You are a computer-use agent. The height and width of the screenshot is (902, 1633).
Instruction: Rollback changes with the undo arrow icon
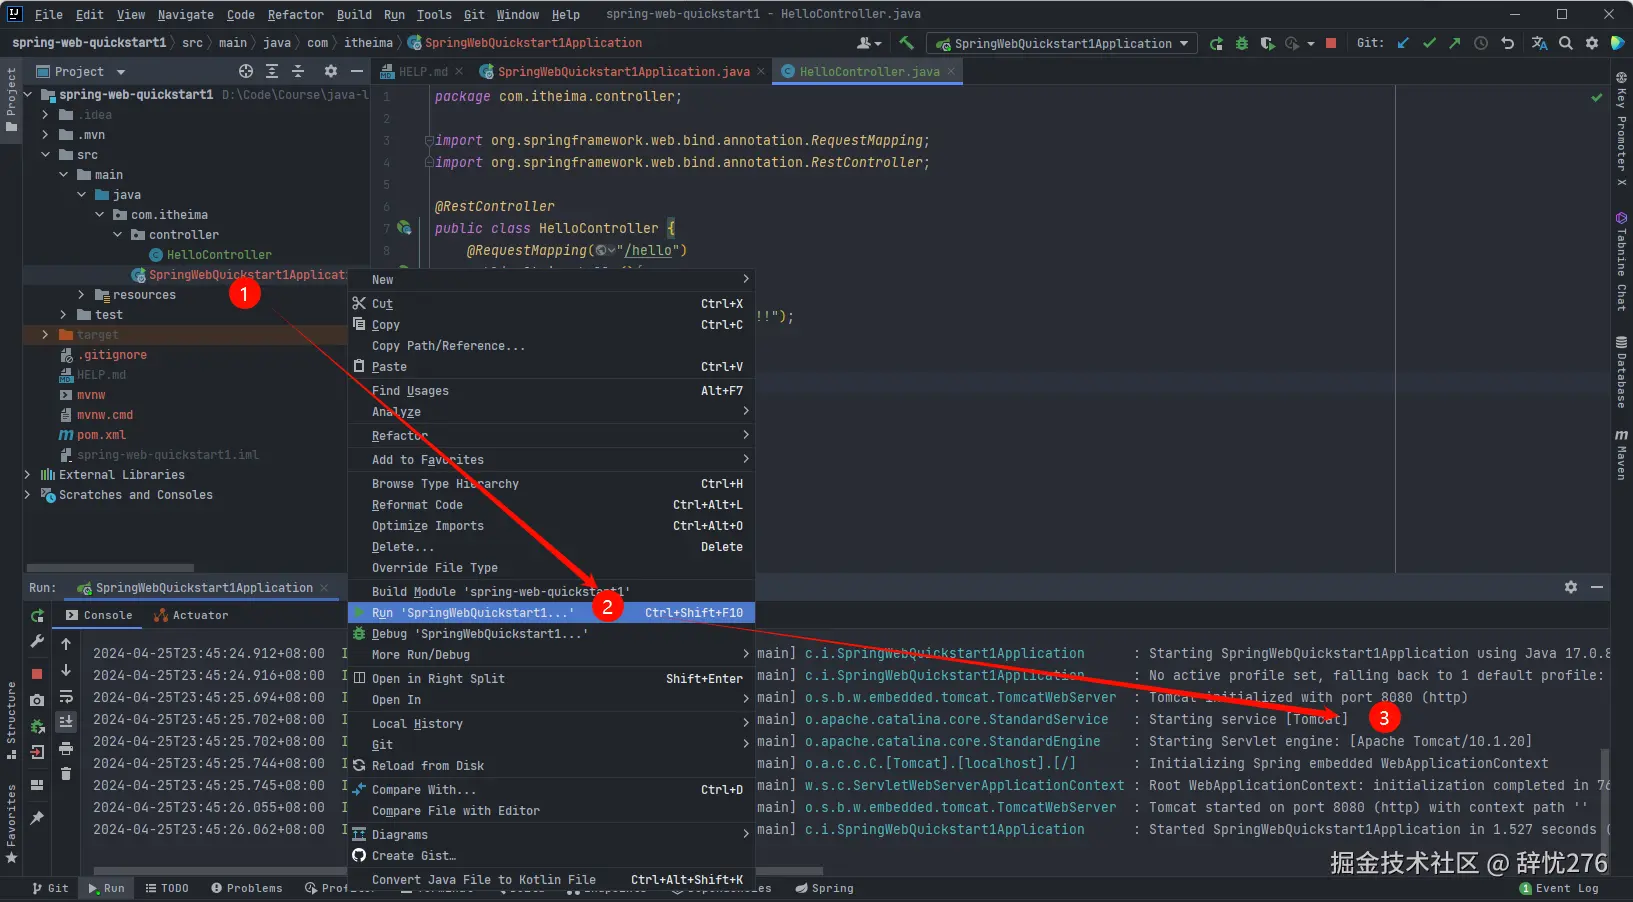point(1507,43)
